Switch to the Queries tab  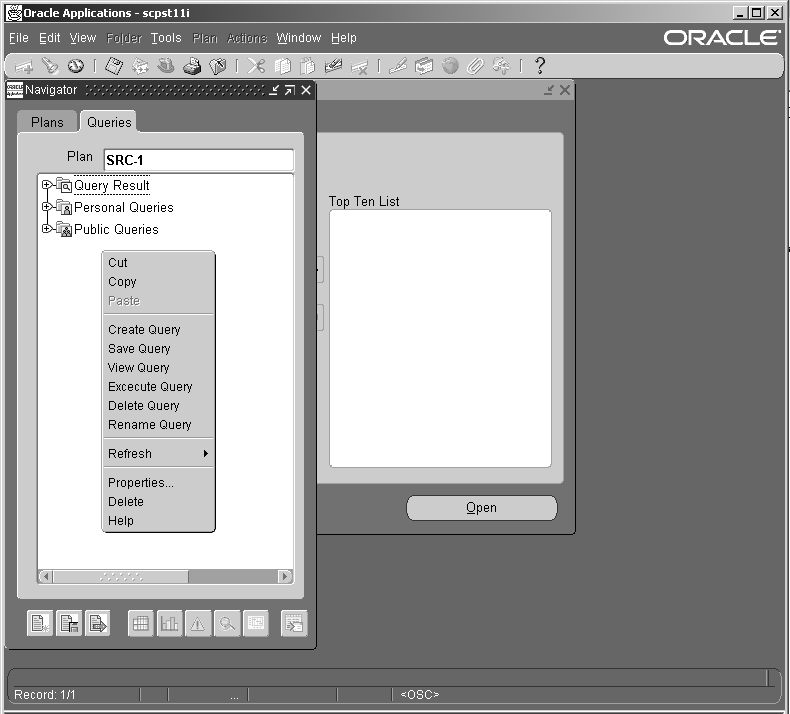point(109,122)
